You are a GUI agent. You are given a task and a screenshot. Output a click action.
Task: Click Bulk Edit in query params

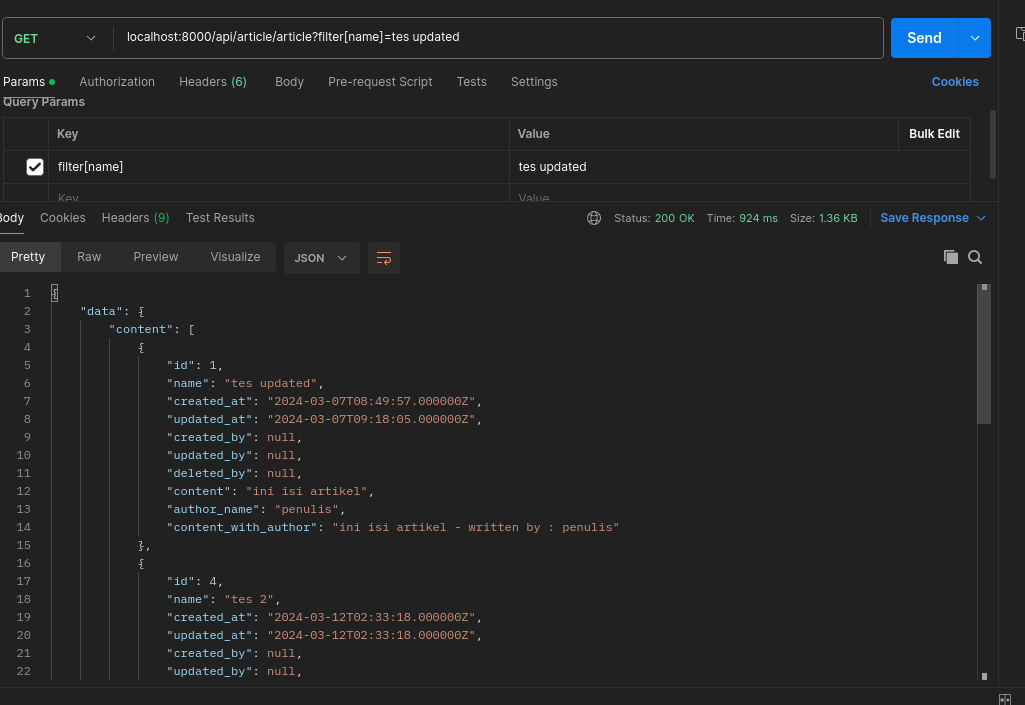[x=934, y=134]
